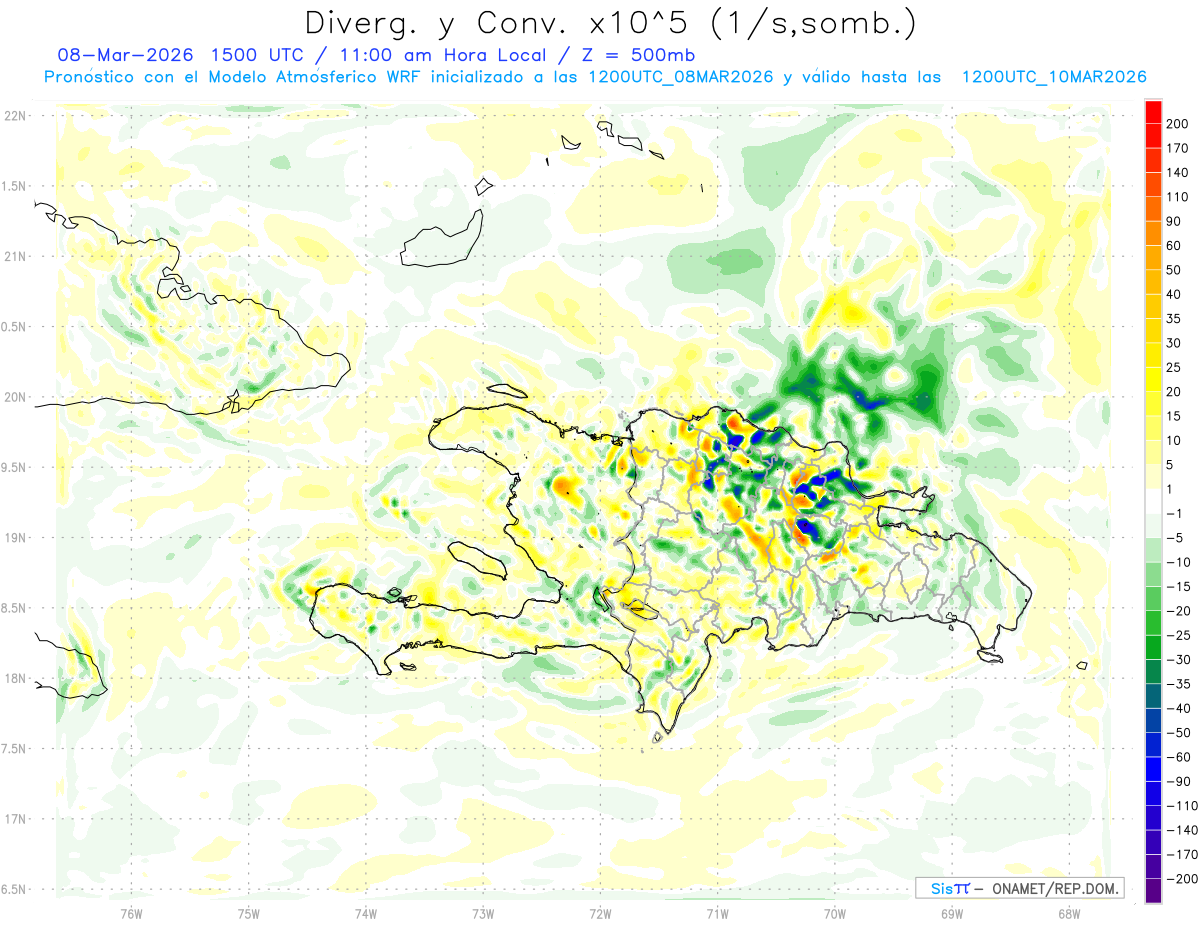Click the '72W' longitude label
1200x927 pixels.
click(600, 913)
